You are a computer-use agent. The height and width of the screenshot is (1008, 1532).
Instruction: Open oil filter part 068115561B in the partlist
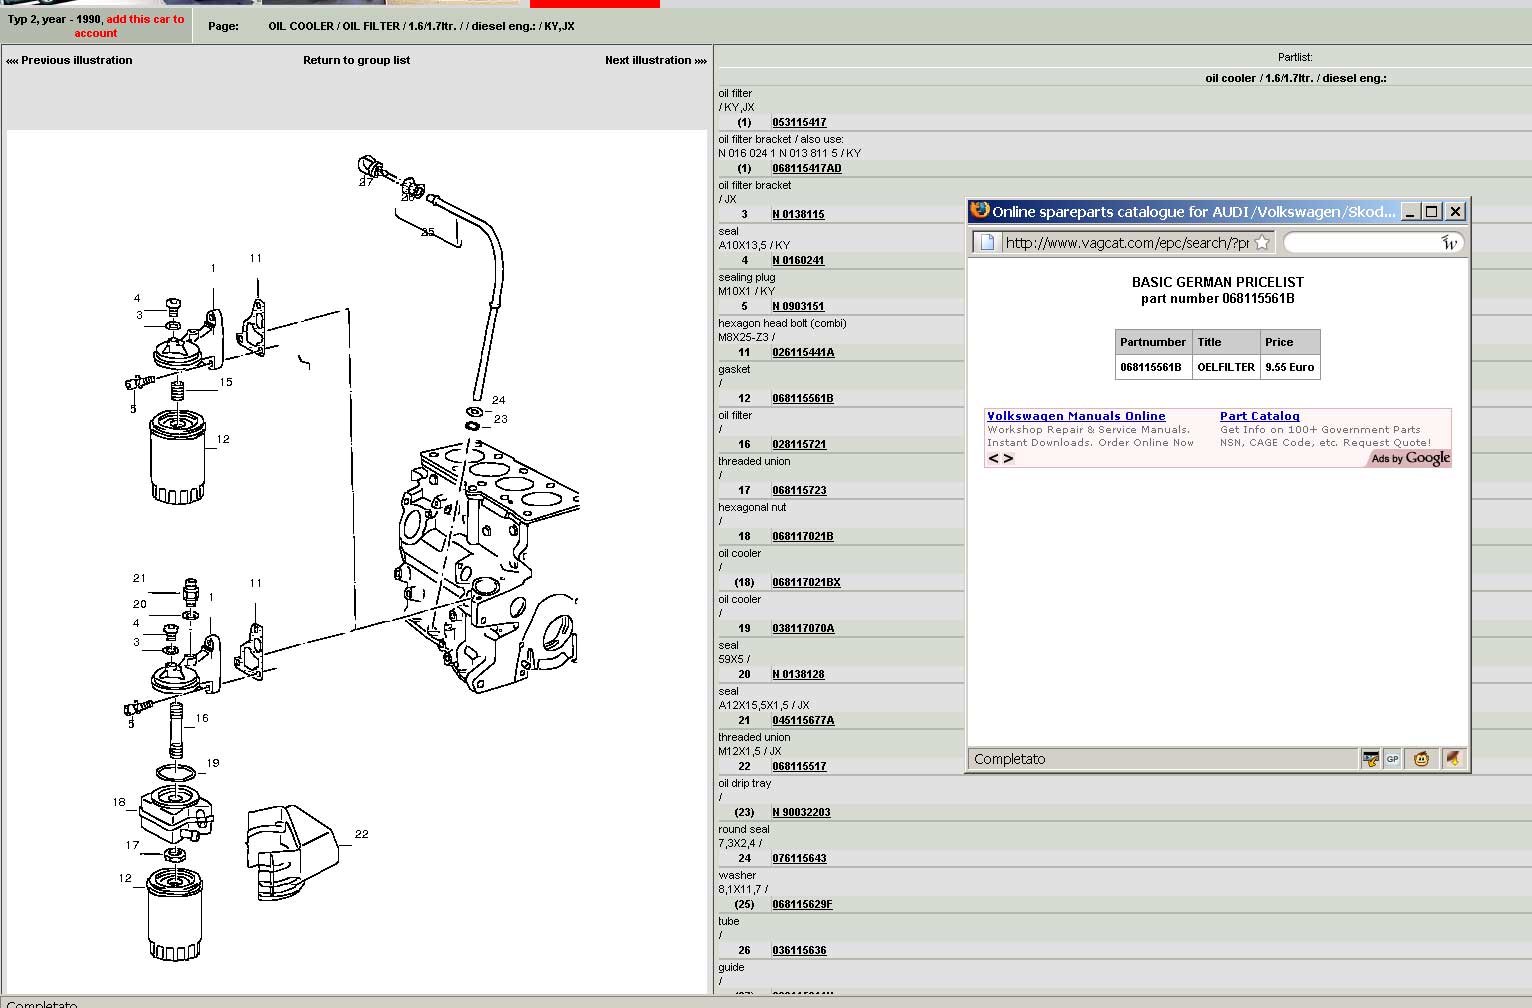[803, 398]
